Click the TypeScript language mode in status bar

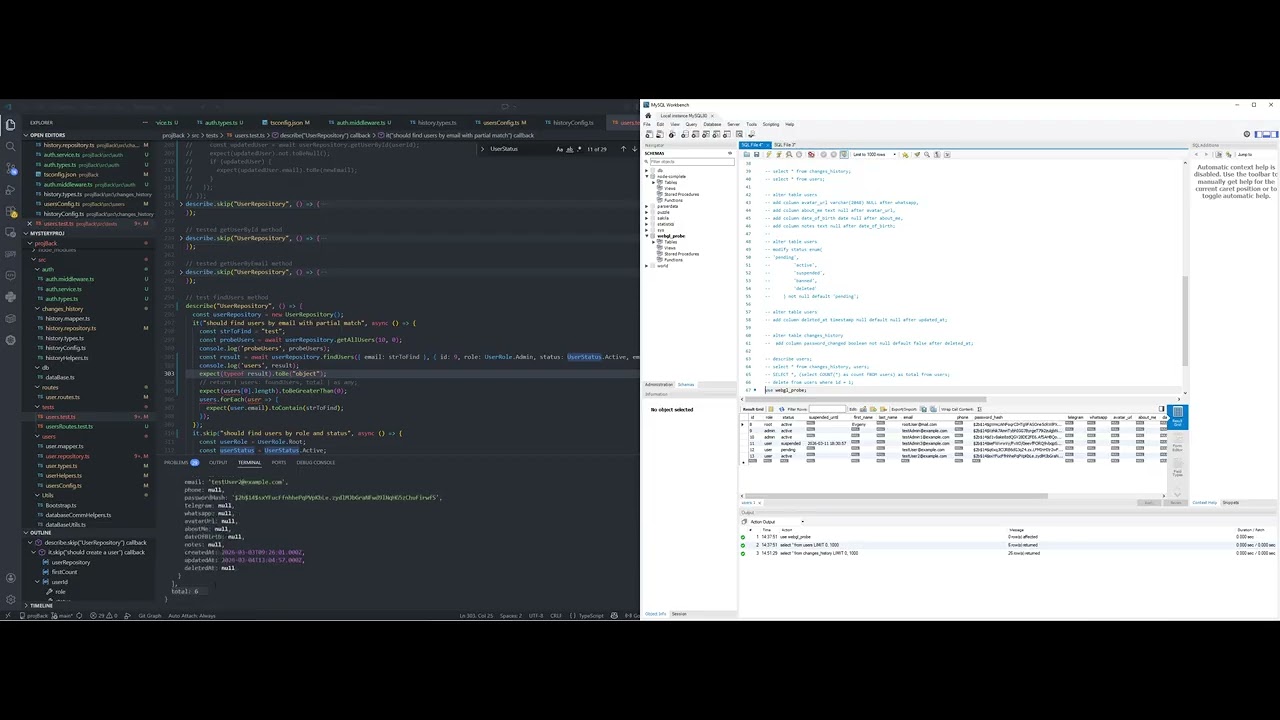coord(591,616)
